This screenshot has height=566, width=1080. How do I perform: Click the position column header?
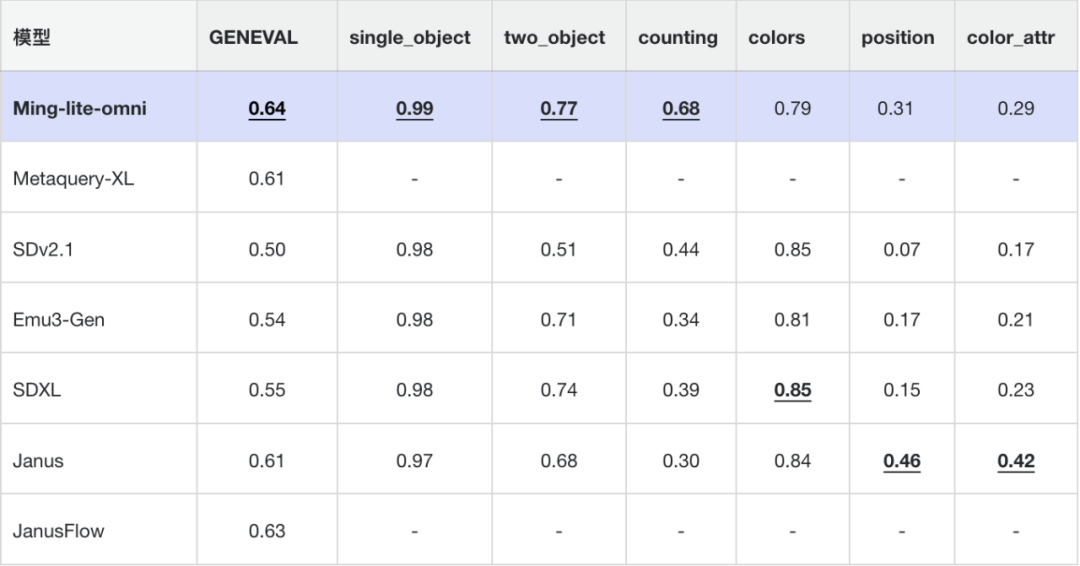click(898, 38)
